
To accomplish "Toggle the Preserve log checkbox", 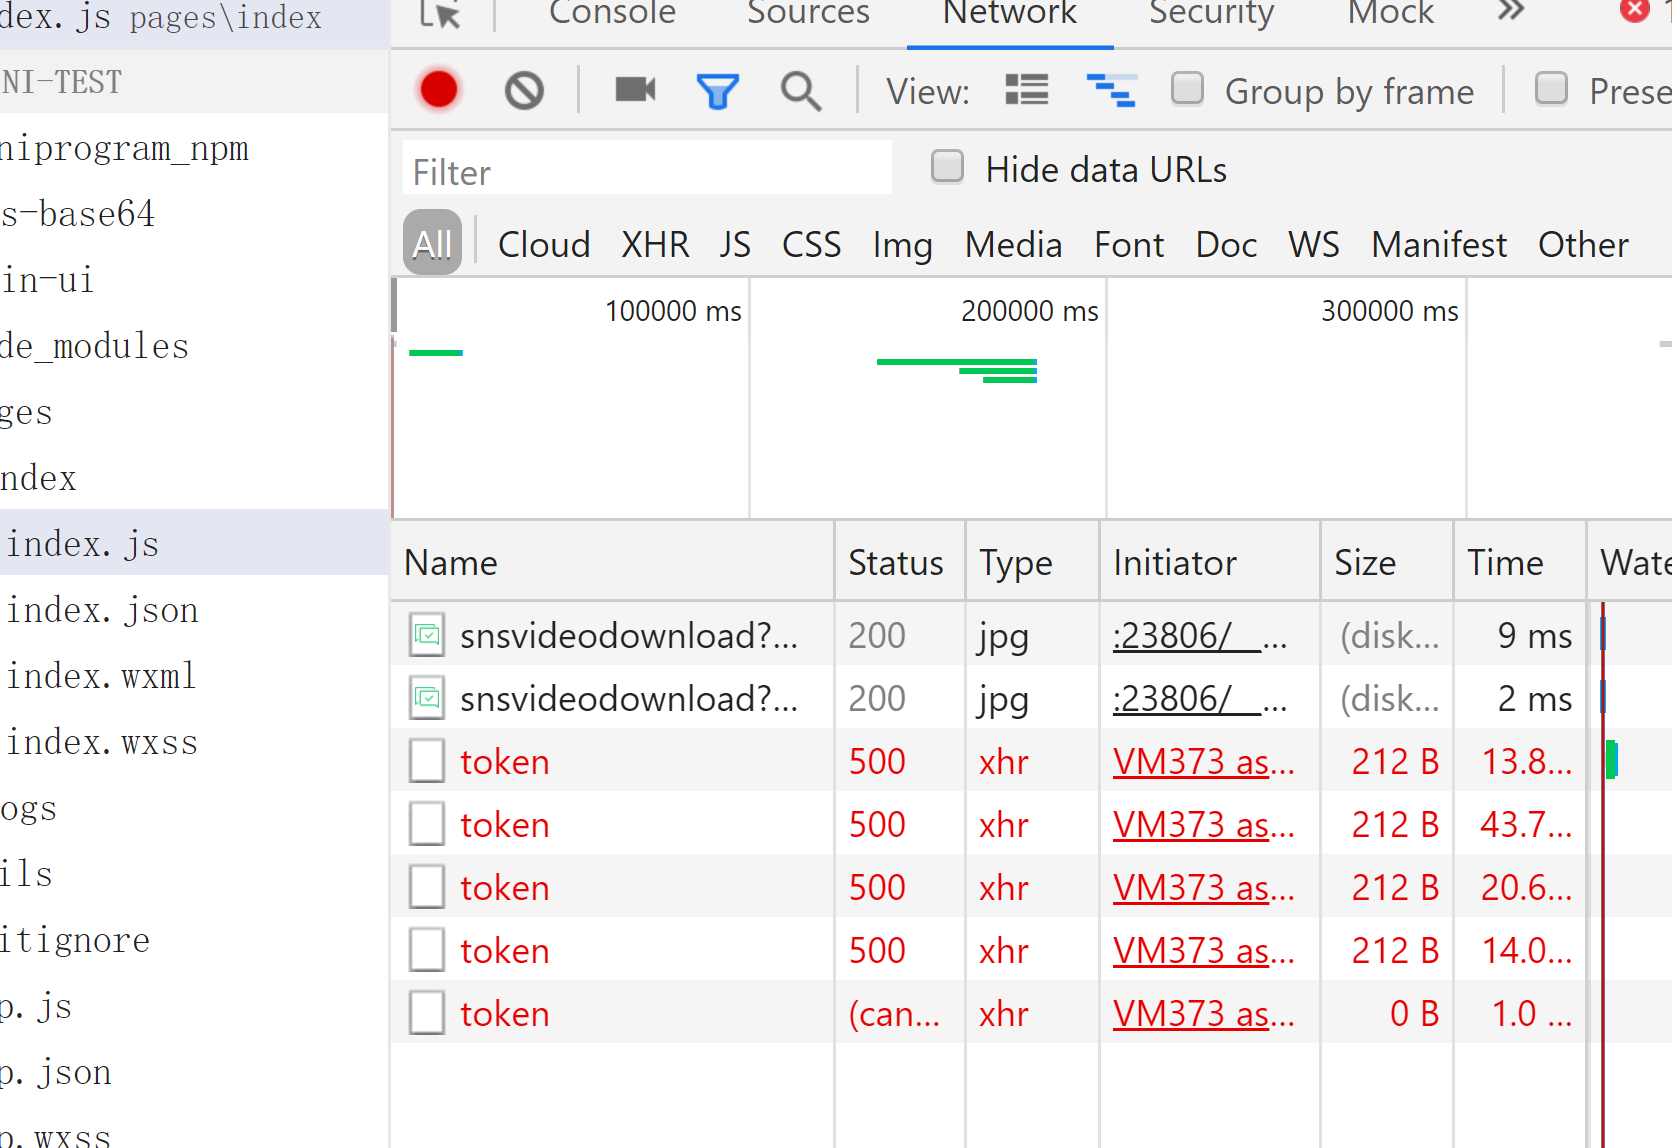I will 1551,88.
